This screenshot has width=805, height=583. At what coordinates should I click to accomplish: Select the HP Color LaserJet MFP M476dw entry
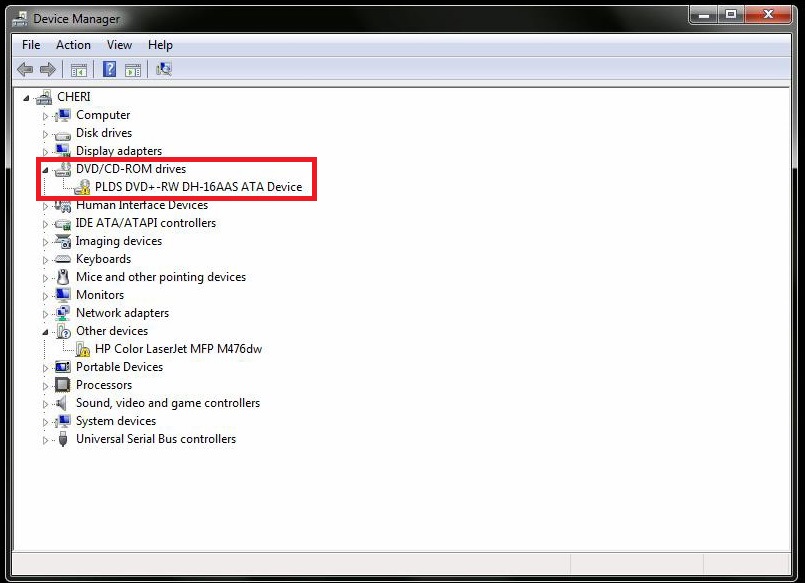[x=179, y=349]
